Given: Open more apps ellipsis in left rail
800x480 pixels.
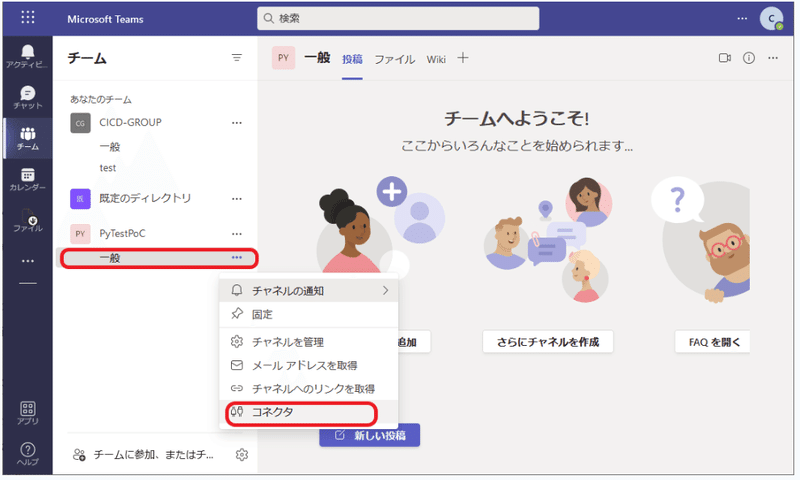Looking at the screenshot, I should pos(28,261).
